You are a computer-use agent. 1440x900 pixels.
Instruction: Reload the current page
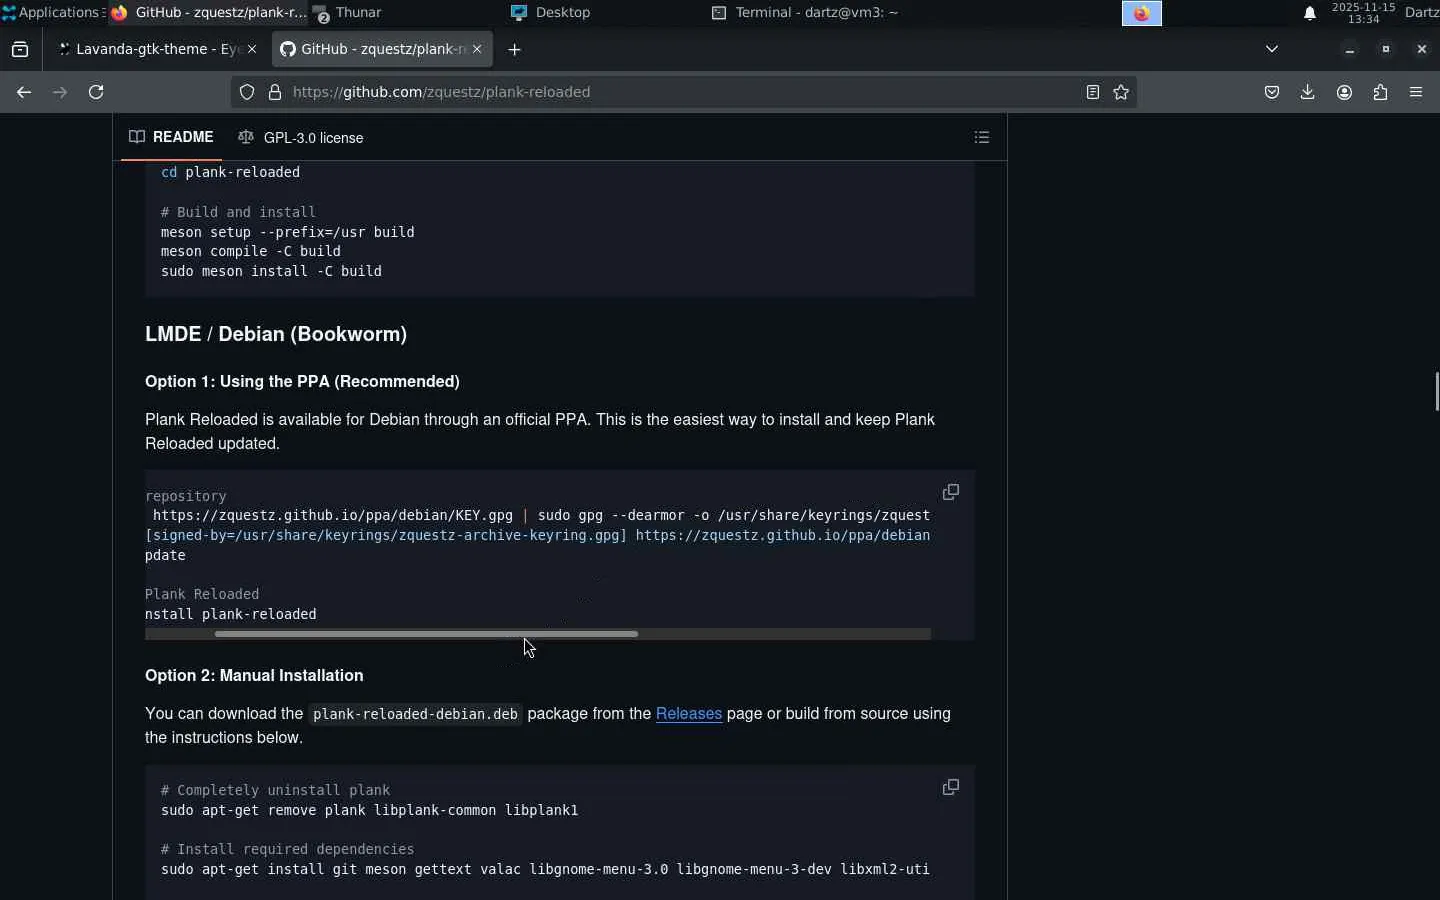96,92
